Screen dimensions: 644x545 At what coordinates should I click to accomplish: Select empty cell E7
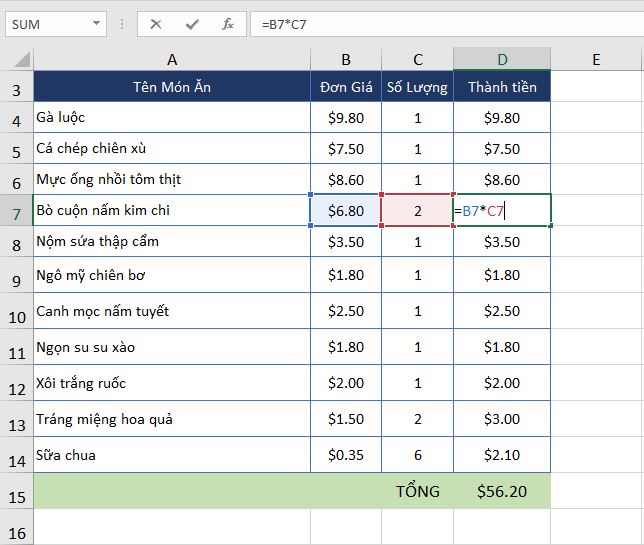[596, 210]
